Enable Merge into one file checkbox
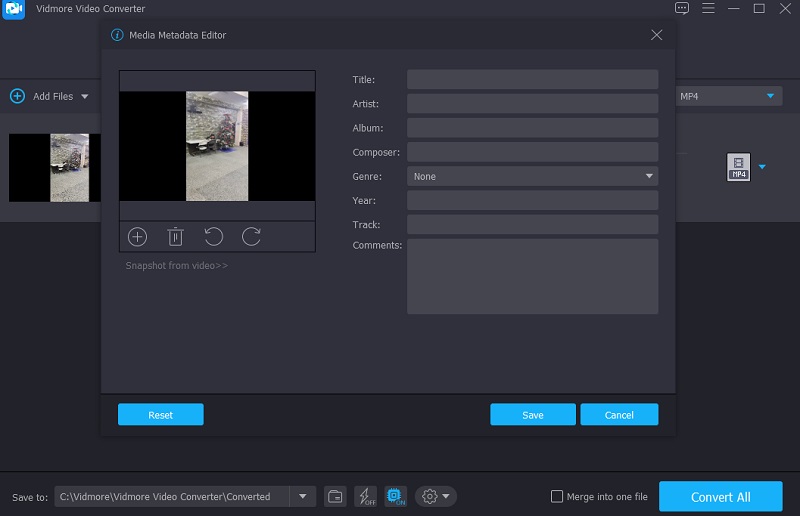The image size is (800, 516). 557,497
